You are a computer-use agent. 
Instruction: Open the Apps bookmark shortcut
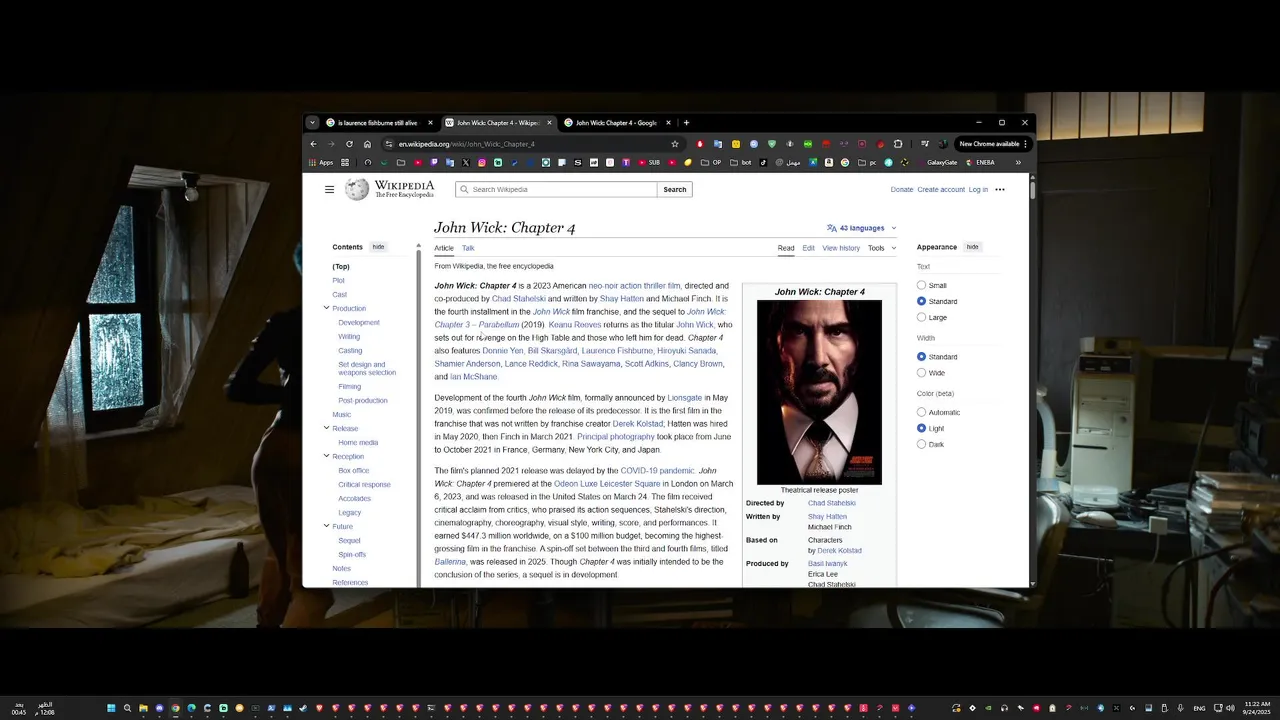tap(320, 162)
